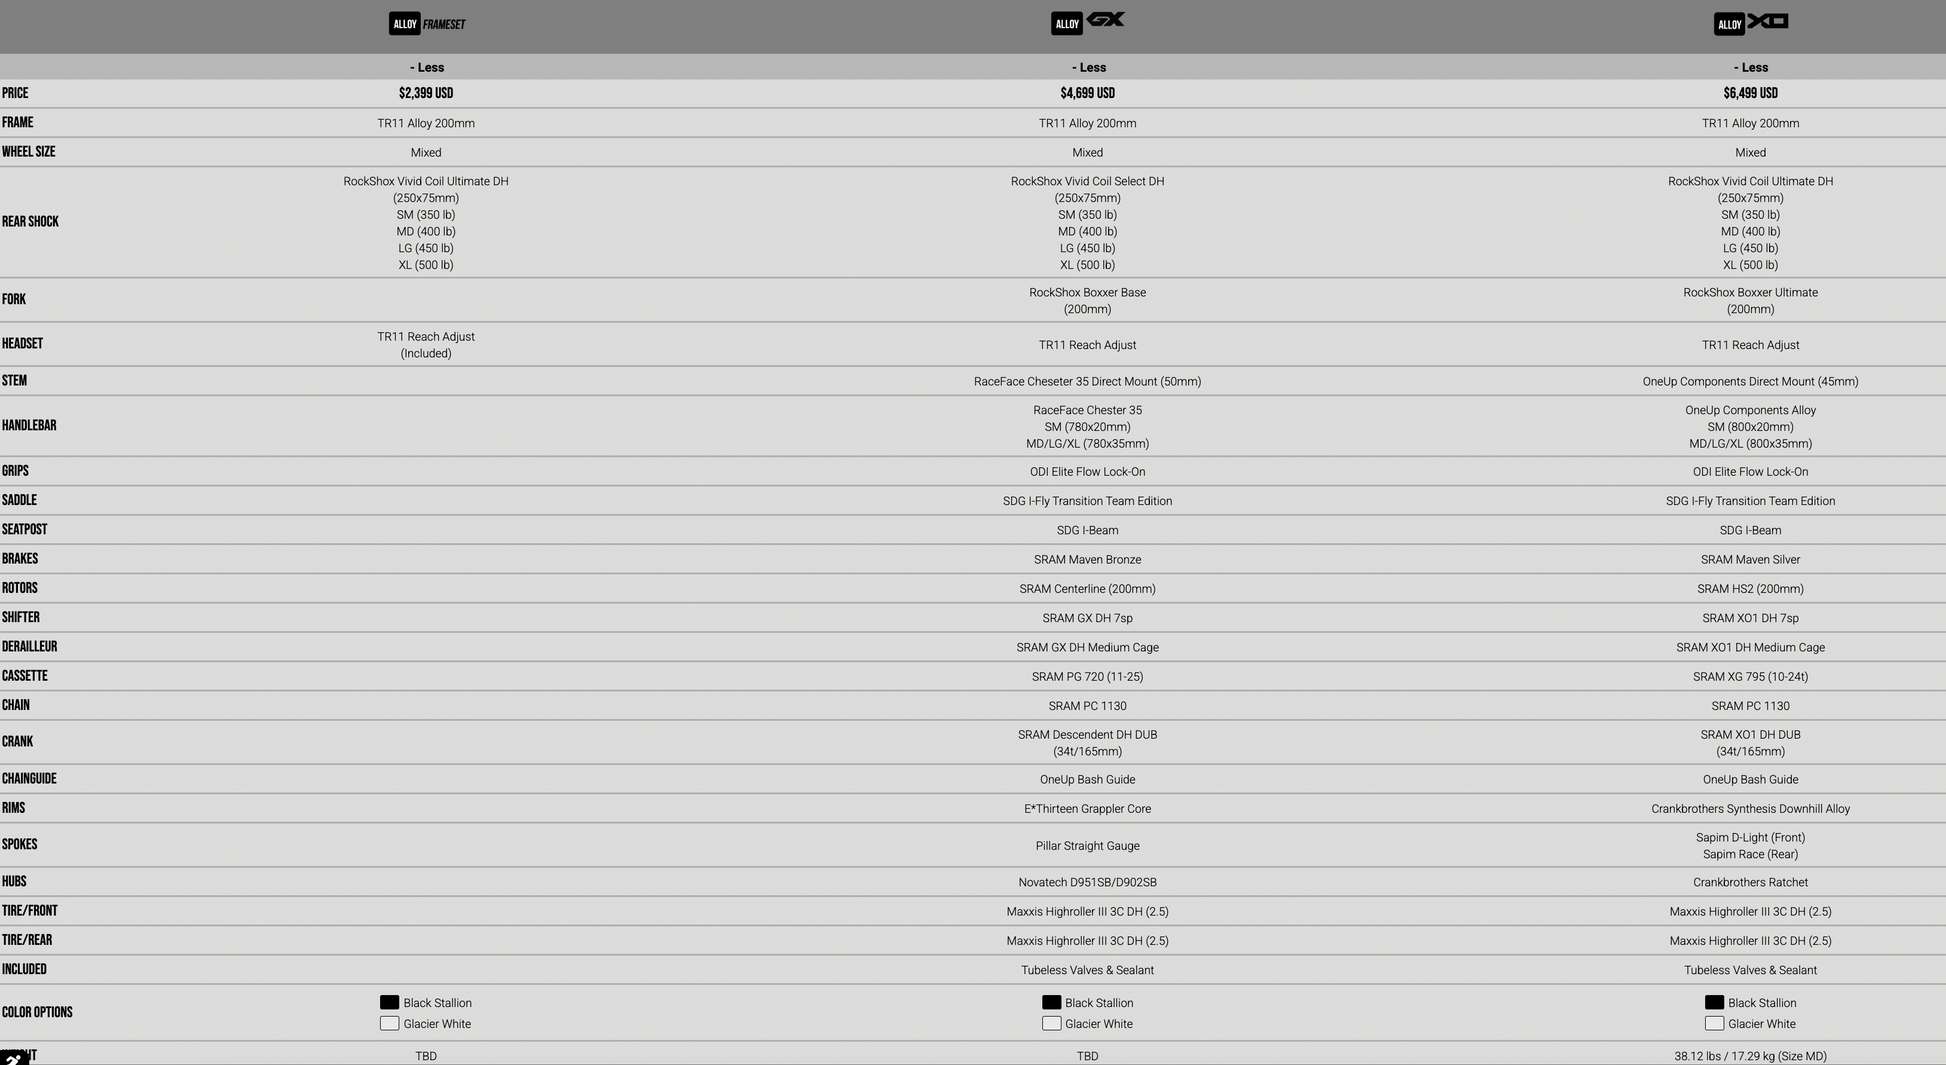The image size is (1946, 1065).
Task: Select Black Stallion swatch under Alloy GX
Action: 1051,1002
